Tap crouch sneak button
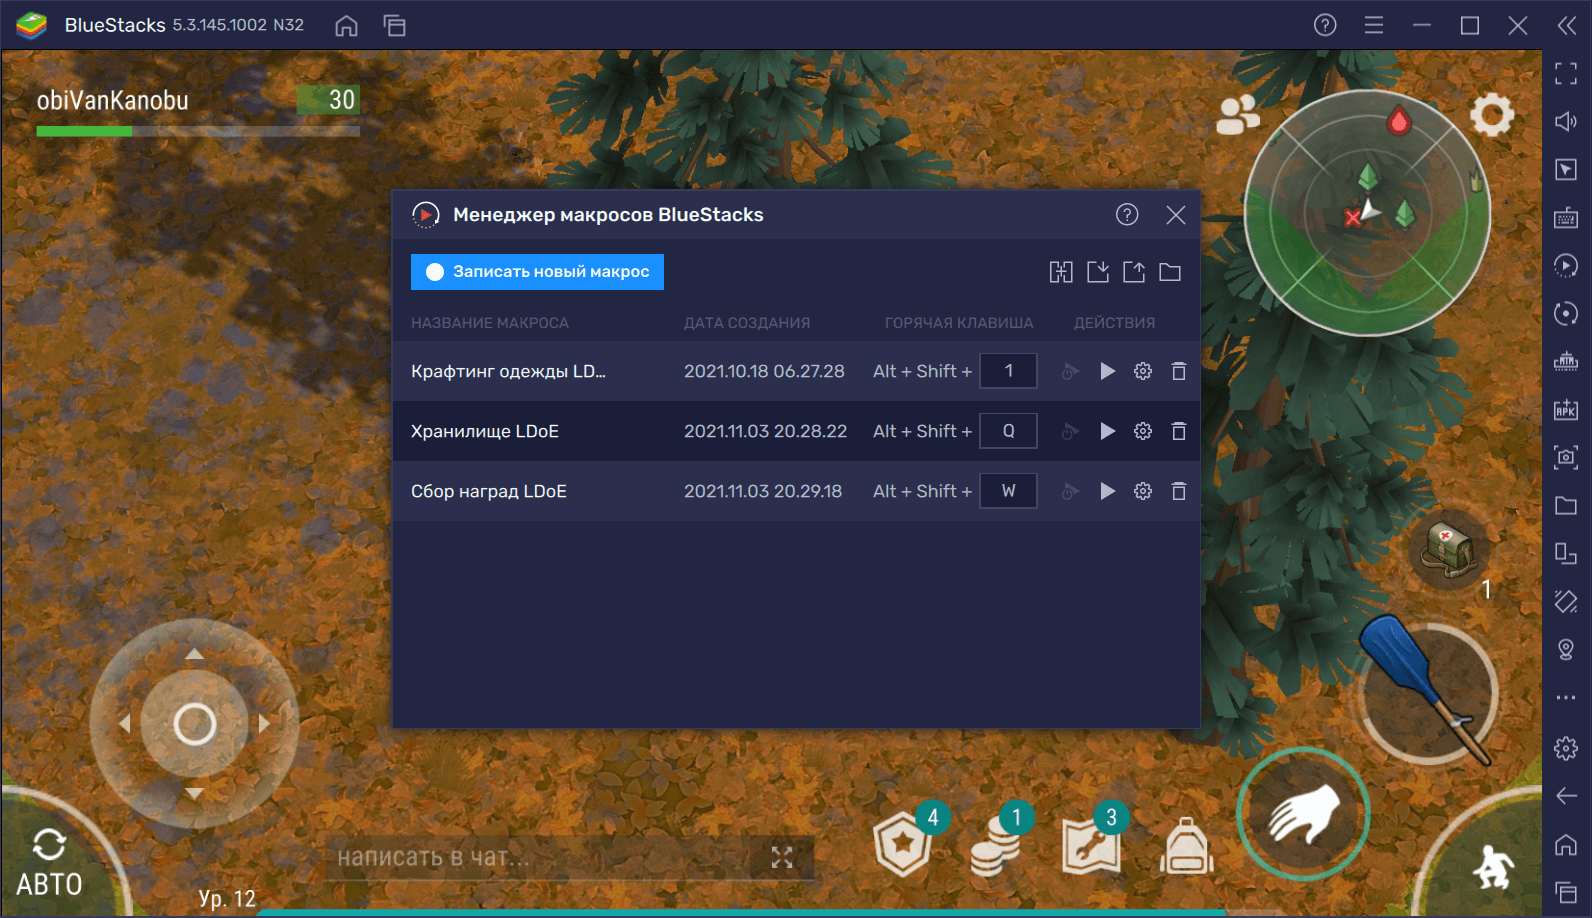1592x918 pixels. click(1495, 866)
